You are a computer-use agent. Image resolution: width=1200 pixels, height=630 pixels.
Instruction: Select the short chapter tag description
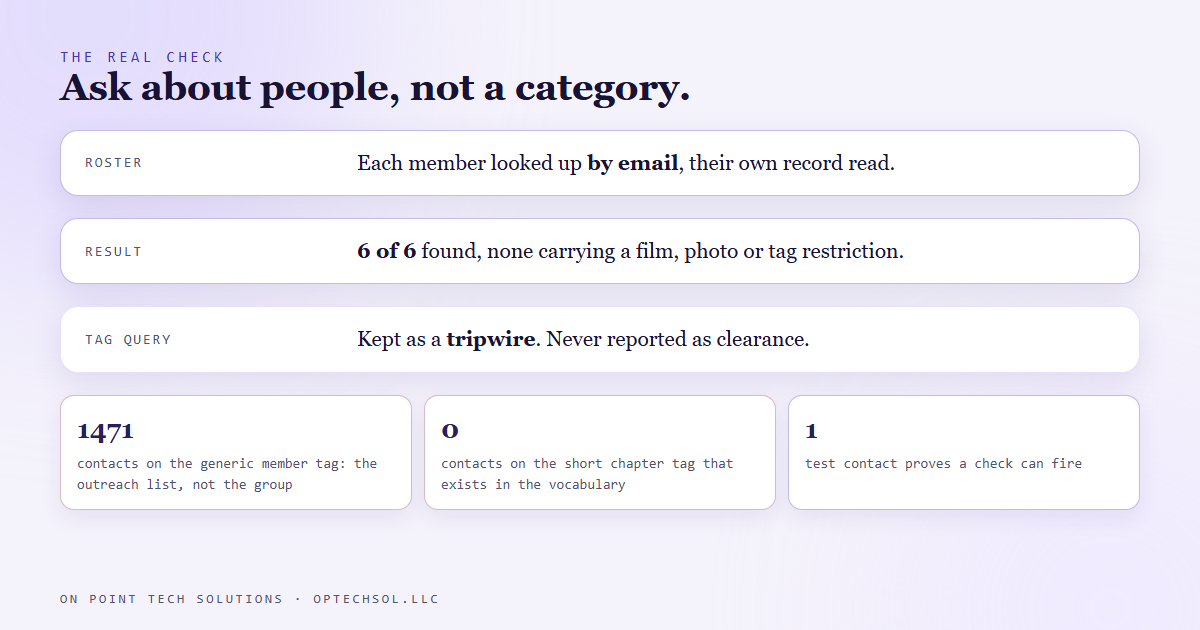coord(587,474)
